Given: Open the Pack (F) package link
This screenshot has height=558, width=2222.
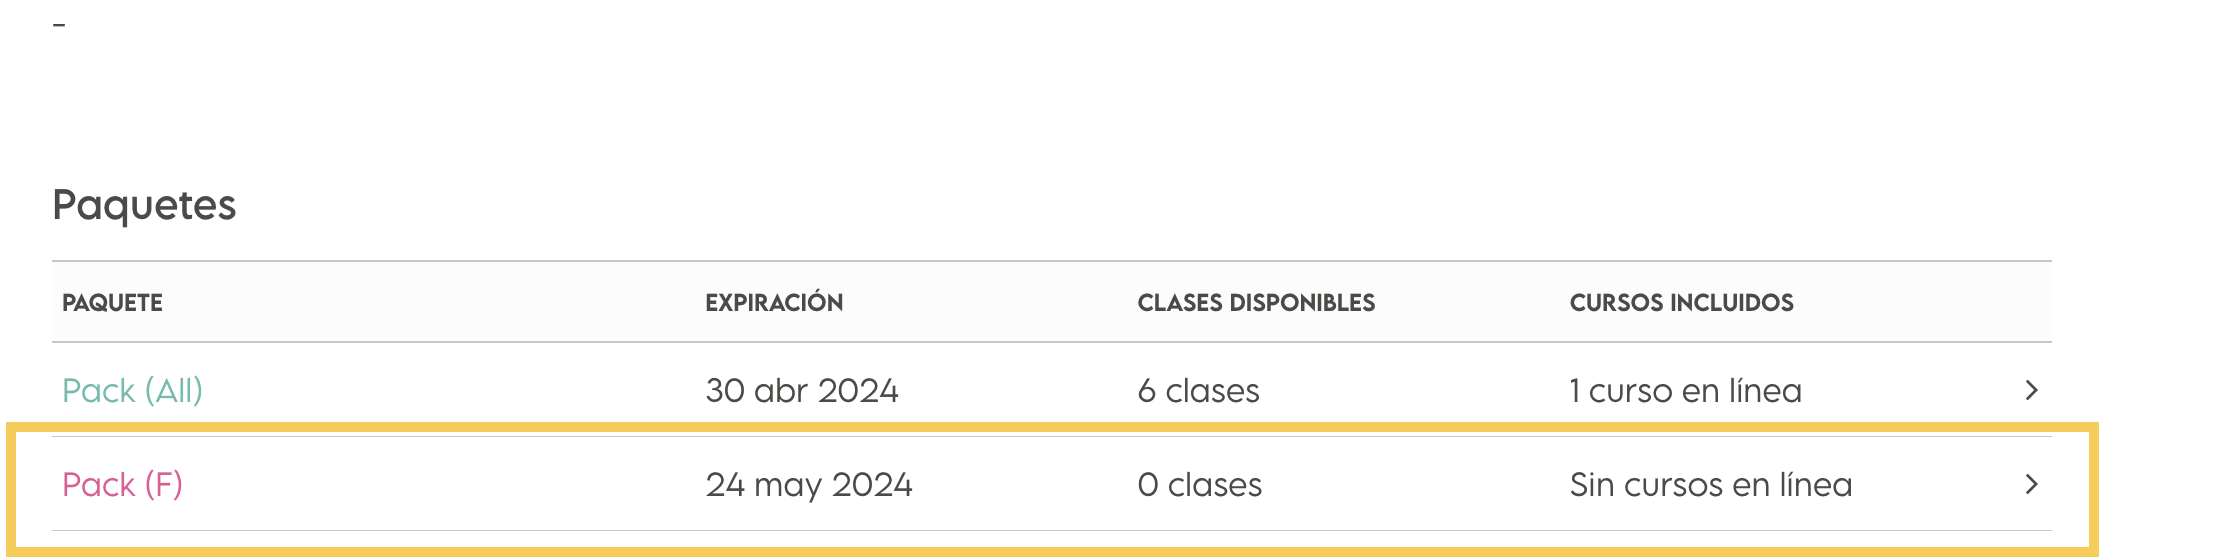Looking at the screenshot, I should click(x=122, y=484).
